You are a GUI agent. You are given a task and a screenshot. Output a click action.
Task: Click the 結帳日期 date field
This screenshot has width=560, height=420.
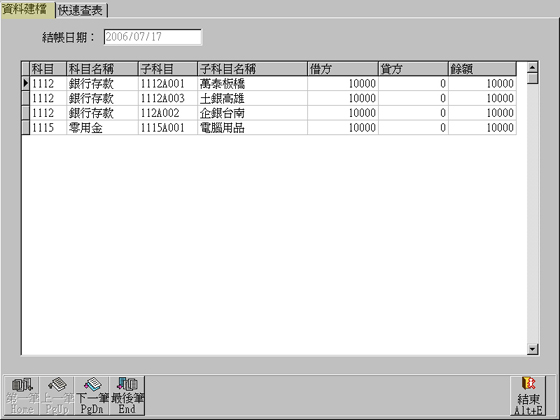pyautogui.click(x=153, y=37)
